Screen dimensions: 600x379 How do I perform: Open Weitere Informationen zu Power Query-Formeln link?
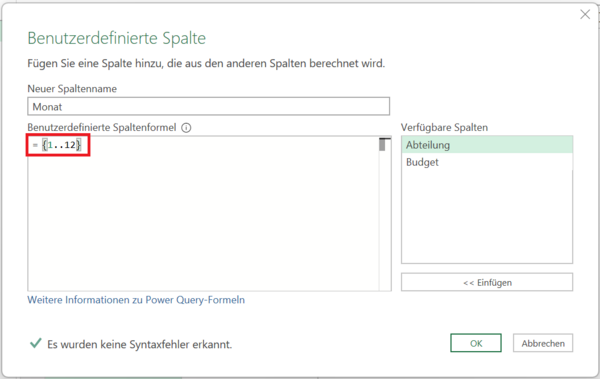point(136,300)
